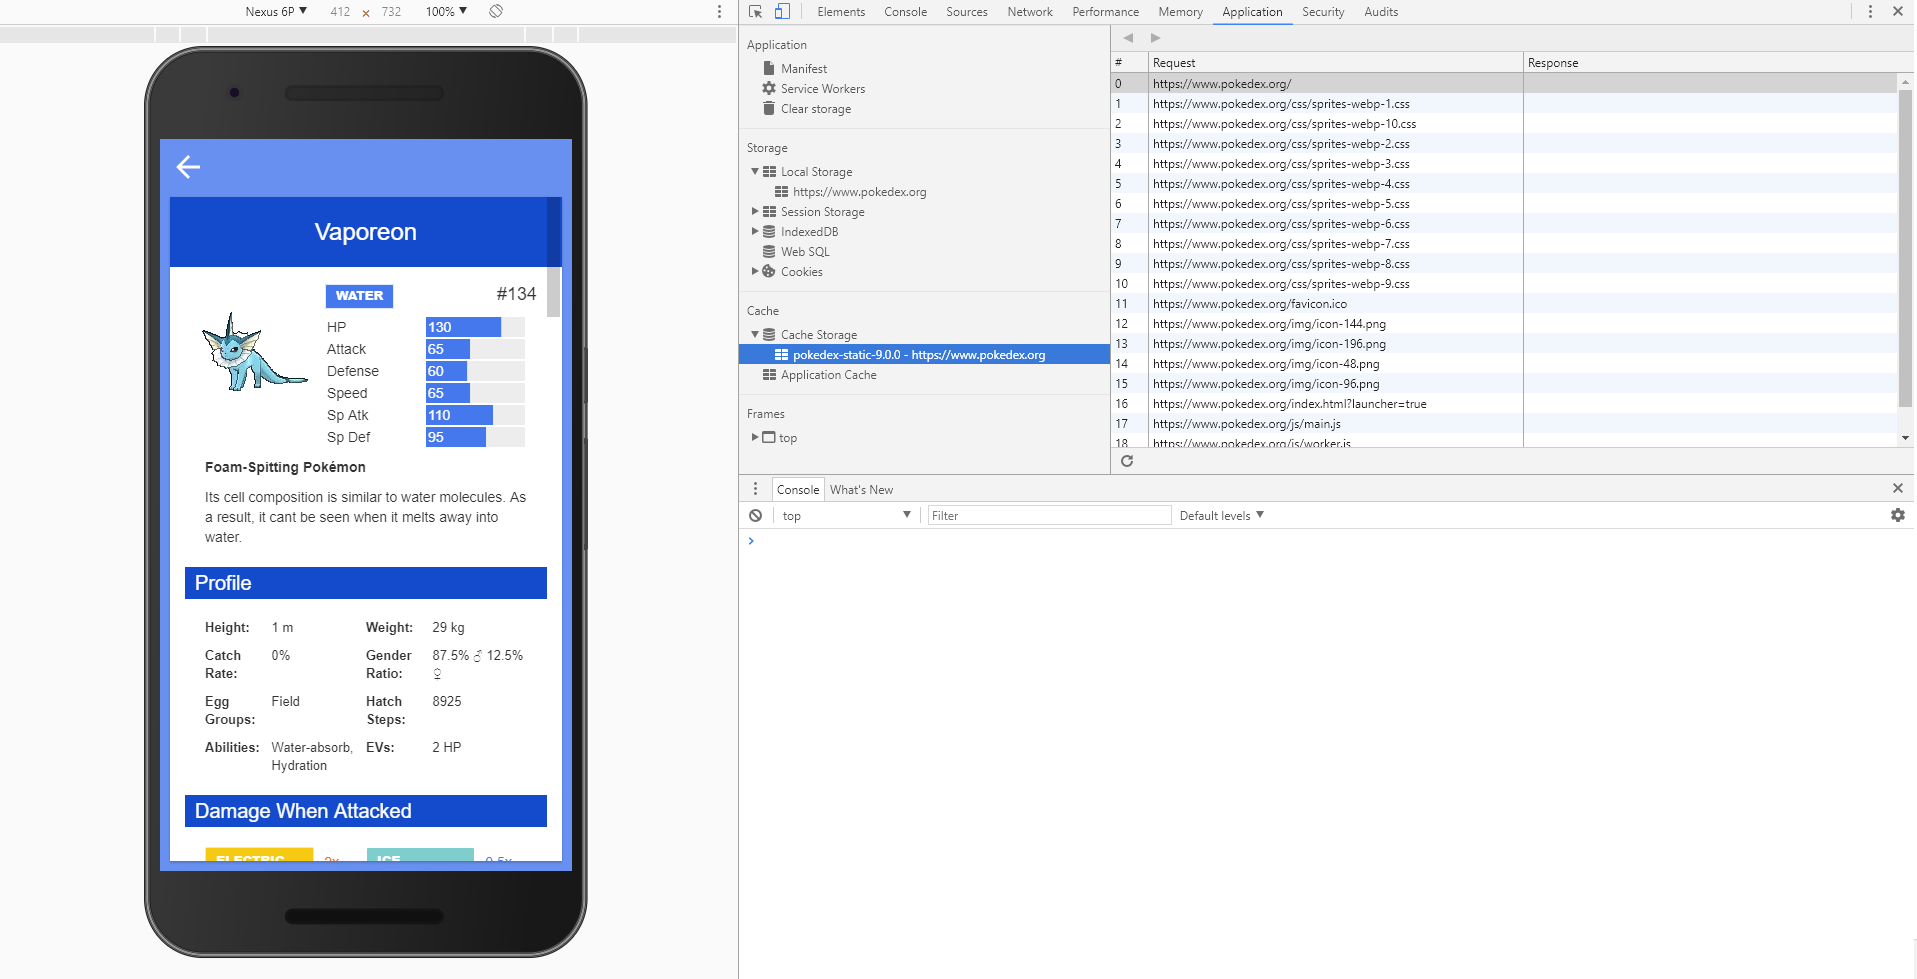The height and width of the screenshot is (979, 1917).
Task: Click the HP stat bar
Action: 474,327
